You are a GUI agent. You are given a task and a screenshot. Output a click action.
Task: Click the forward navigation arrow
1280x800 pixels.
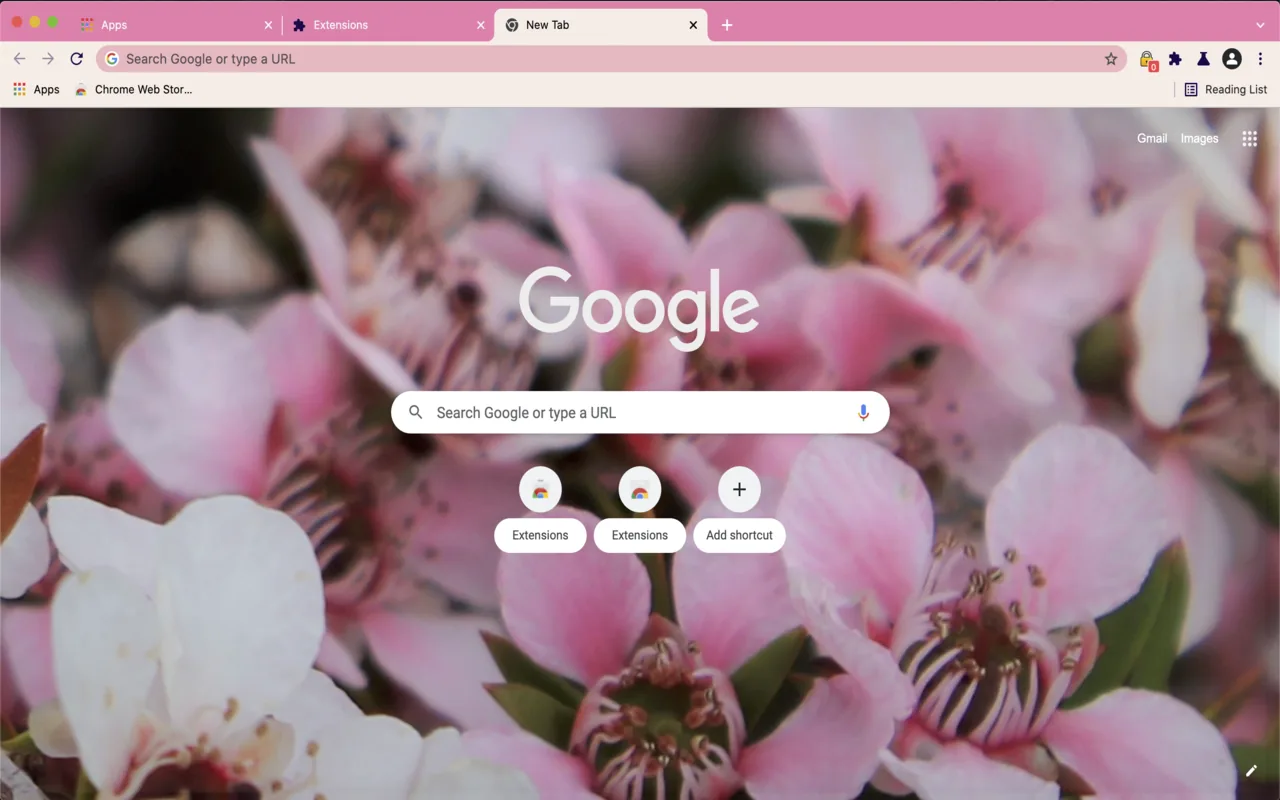(x=48, y=59)
